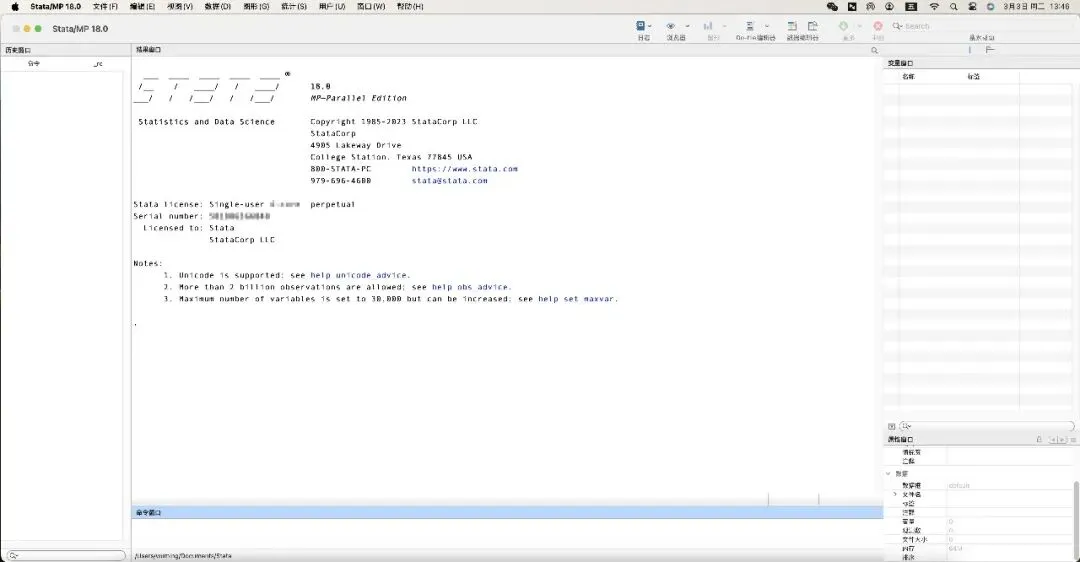1080x562 pixels.
Task: Click in the Command window input area
Action: point(507,533)
